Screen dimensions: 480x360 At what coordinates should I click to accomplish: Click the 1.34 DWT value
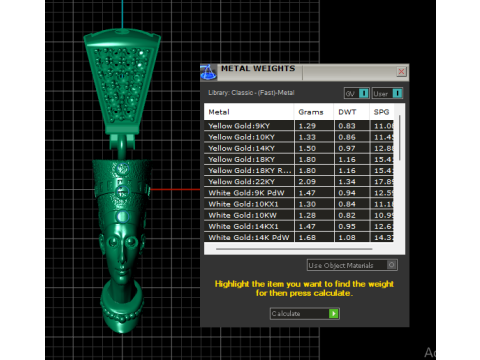click(x=347, y=182)
